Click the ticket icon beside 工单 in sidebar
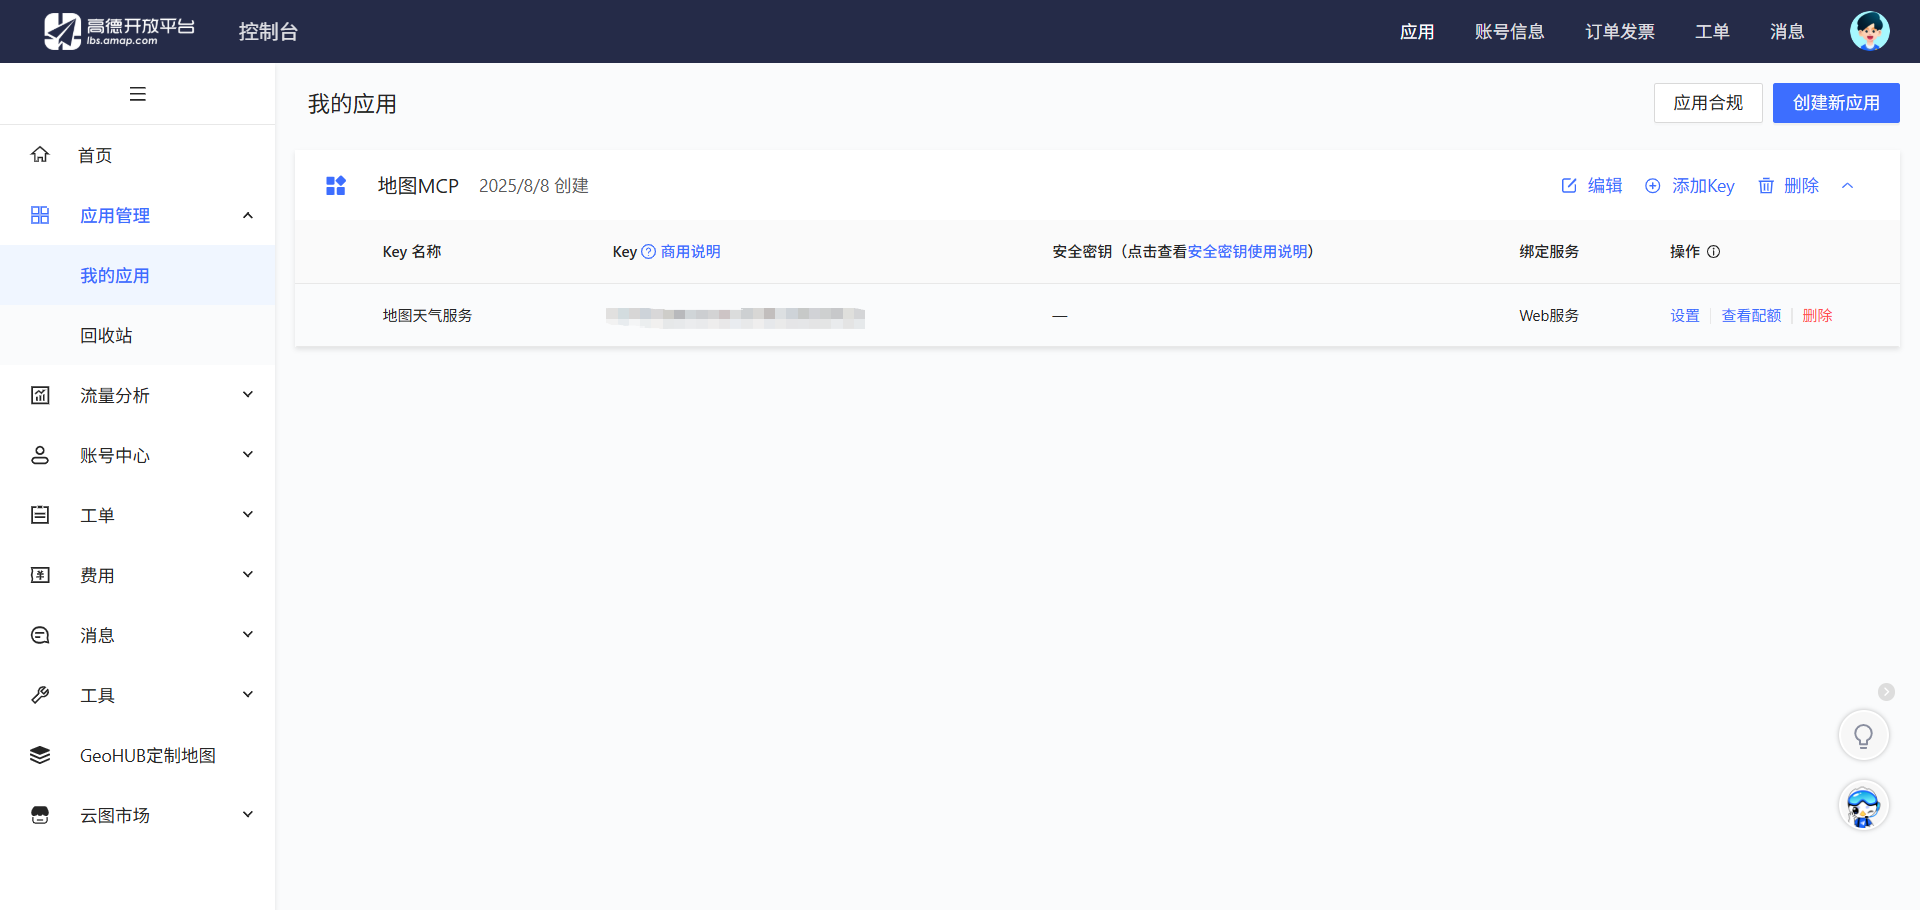This screenshot has width=1920, height=910. (40, 515)
